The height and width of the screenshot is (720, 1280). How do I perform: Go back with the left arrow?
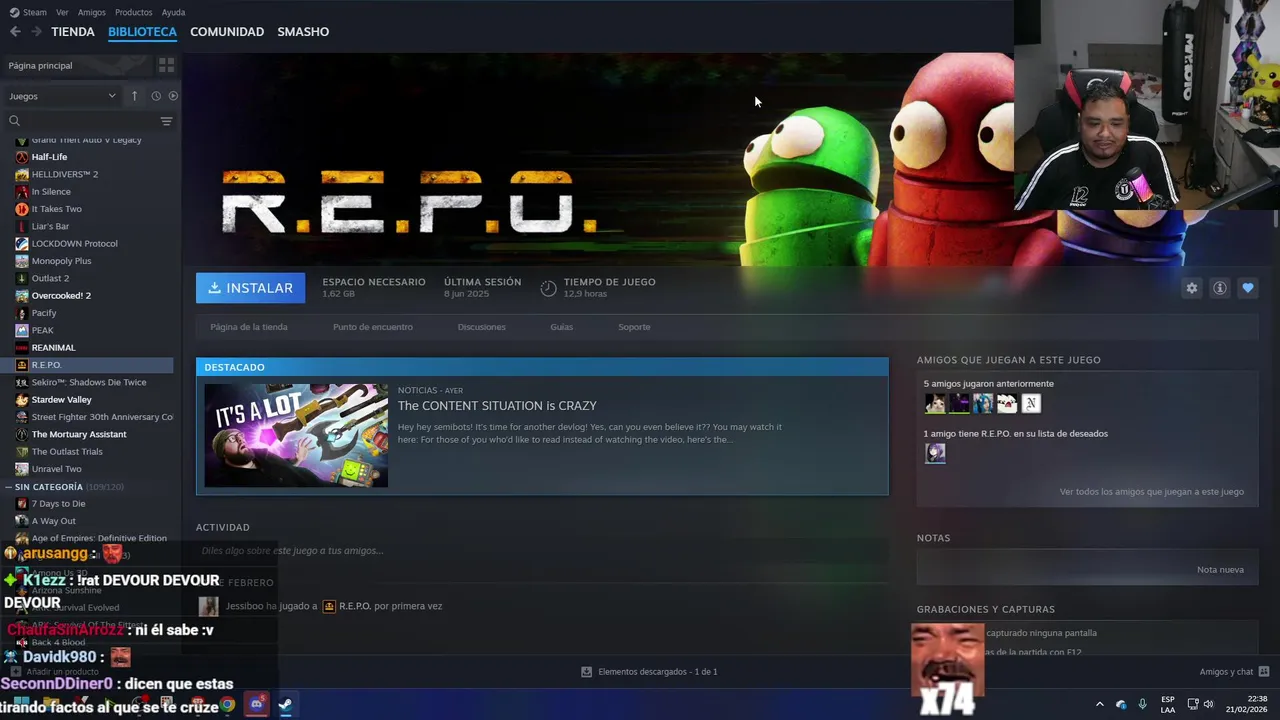pyautogui.click(x=15, y=32)
